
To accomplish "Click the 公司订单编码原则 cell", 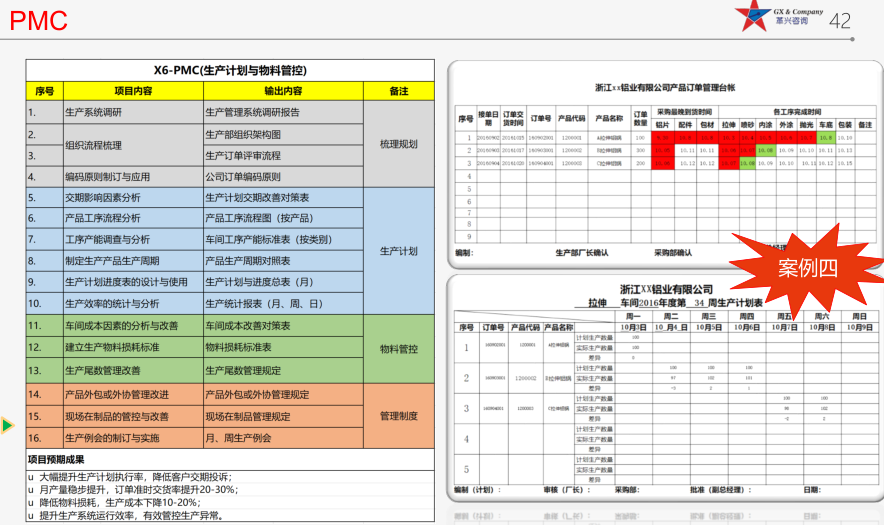I will pos(283,177).
